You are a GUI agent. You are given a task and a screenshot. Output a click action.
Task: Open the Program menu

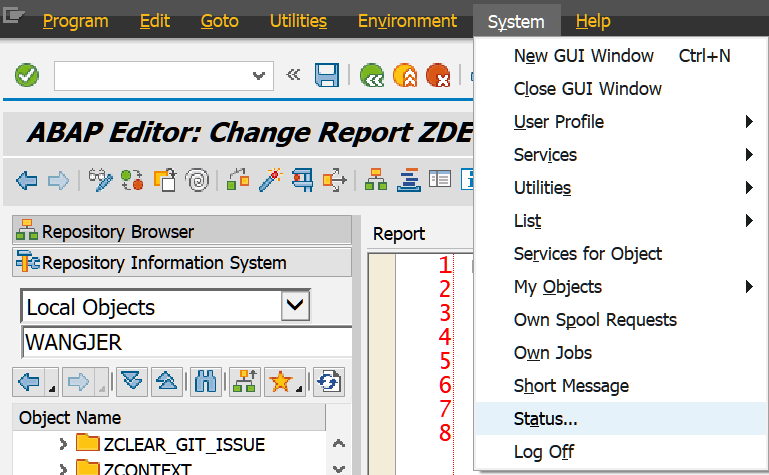tap(76, 21)
